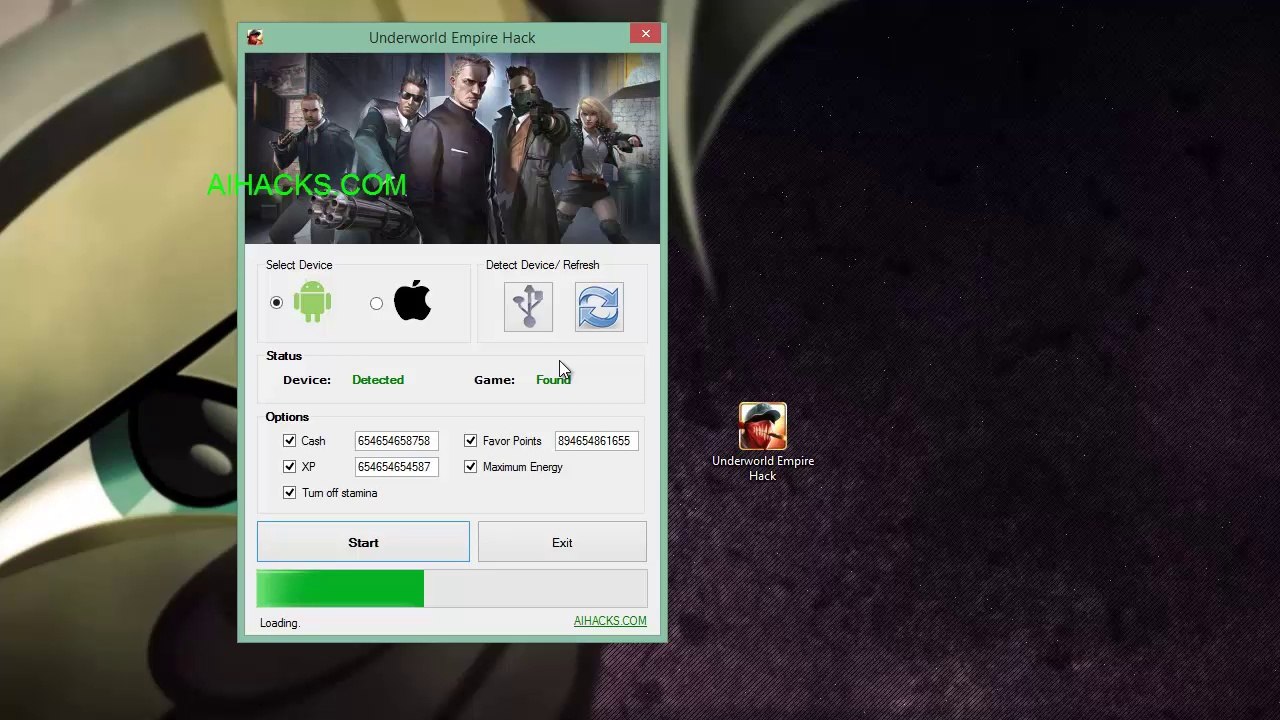Click the "Found" game status text
This screenshot has height=720, width=1280.
pyautogui.click(x=553, y=380)
